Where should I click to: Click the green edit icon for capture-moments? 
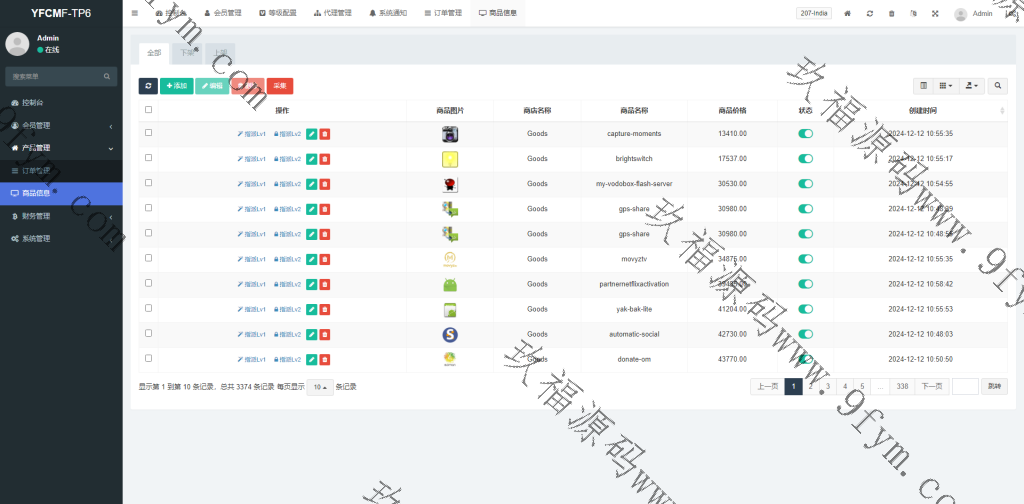(311, 133)
